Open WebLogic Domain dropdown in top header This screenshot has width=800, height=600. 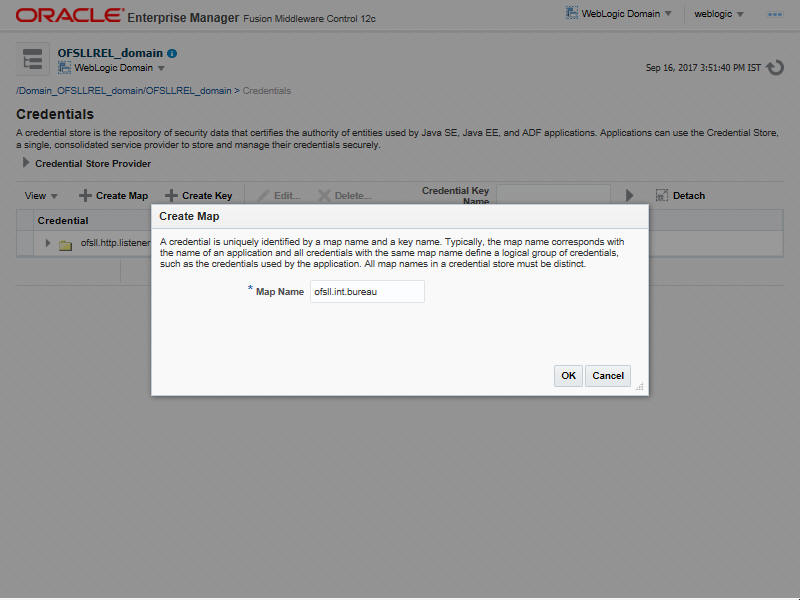[x=619, y=14]
